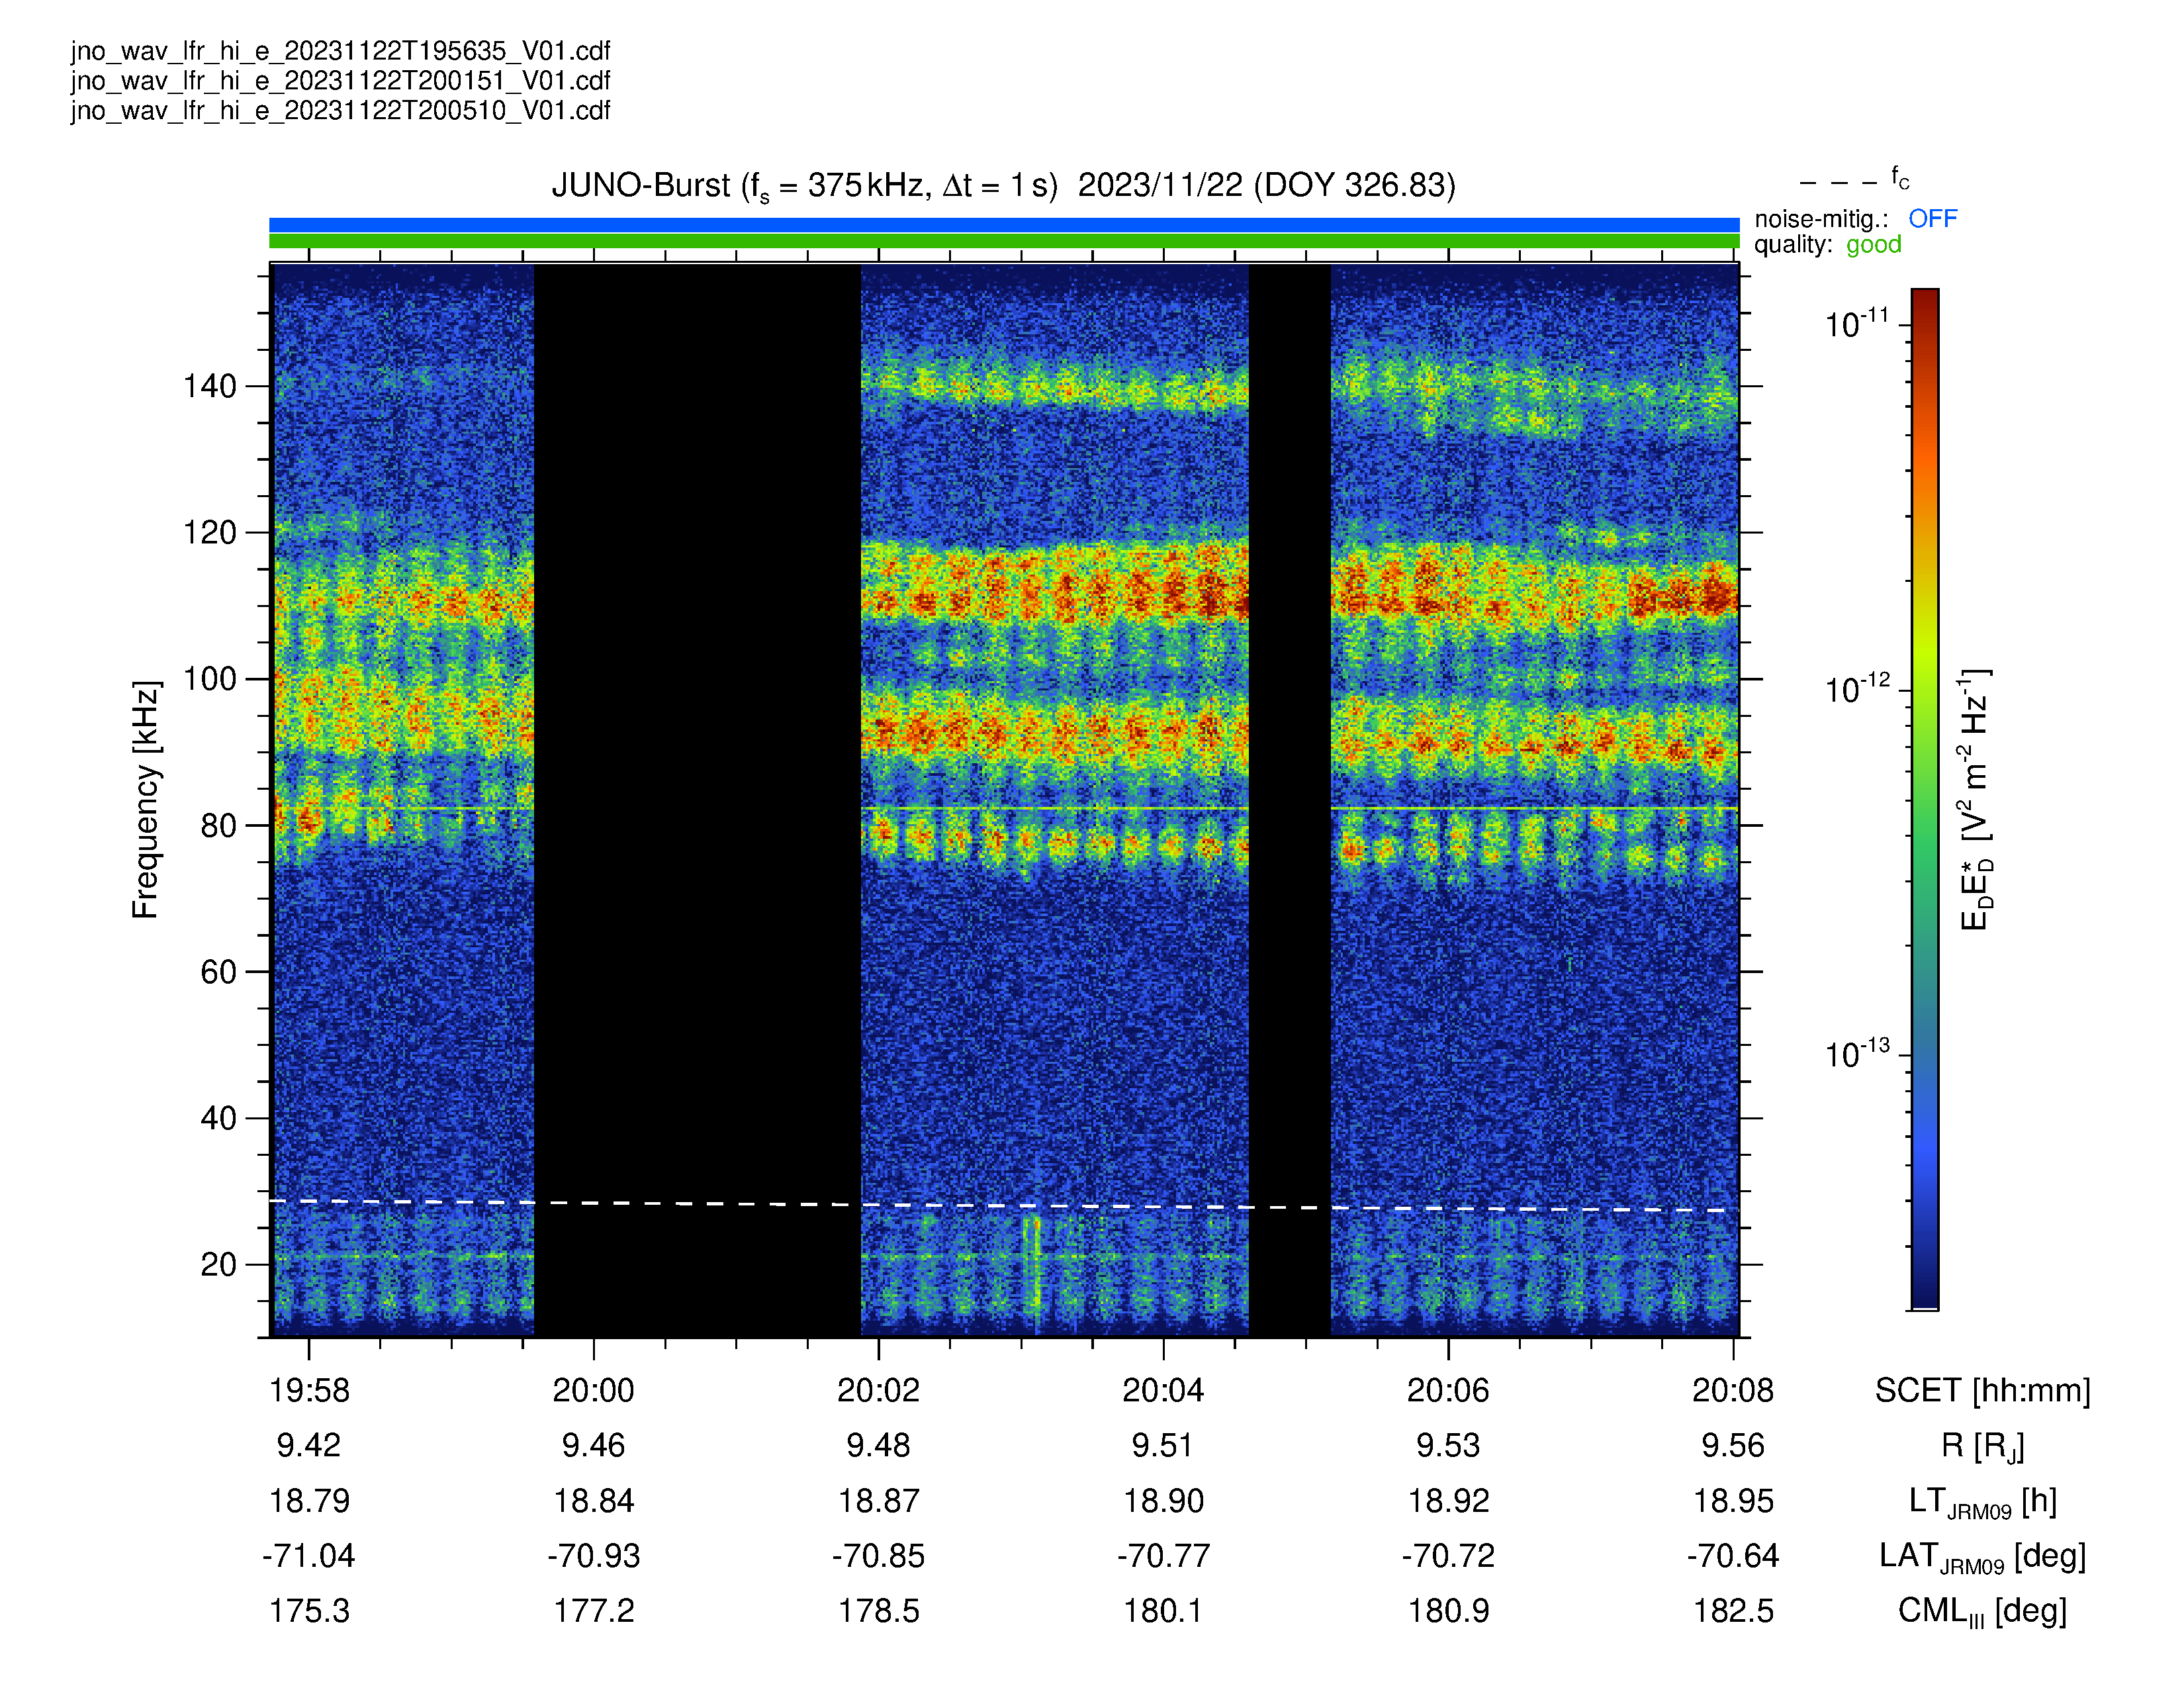Select the blue noise-mitigation status bar
This screenshot has height=1688, width=2184.
coord(1004,225)
